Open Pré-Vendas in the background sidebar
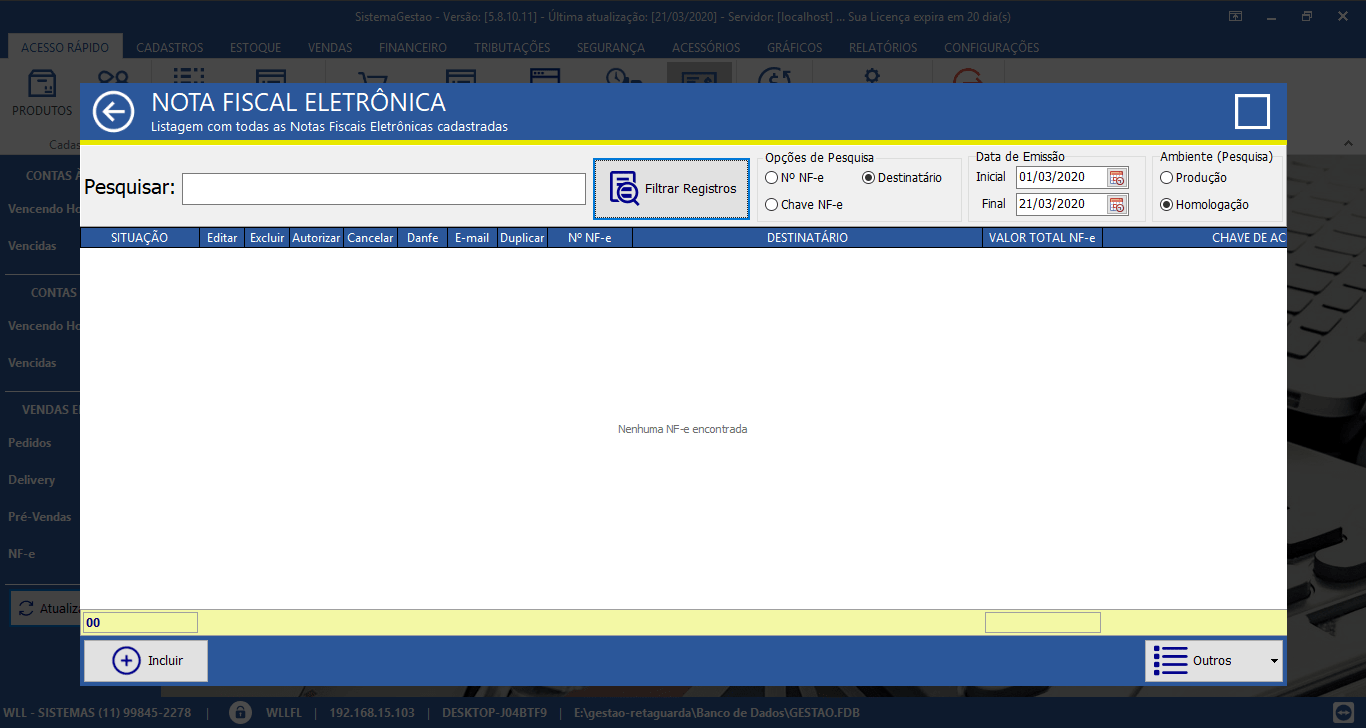 coord(39,517)
